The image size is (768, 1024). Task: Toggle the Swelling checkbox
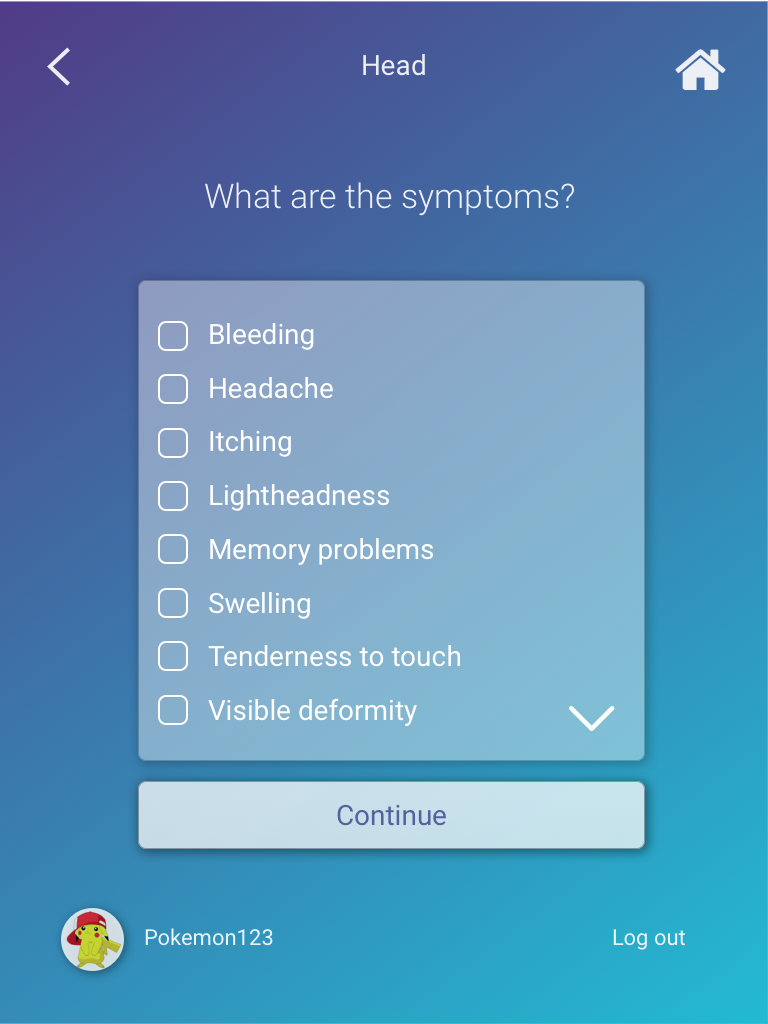[x=173, y=603]
